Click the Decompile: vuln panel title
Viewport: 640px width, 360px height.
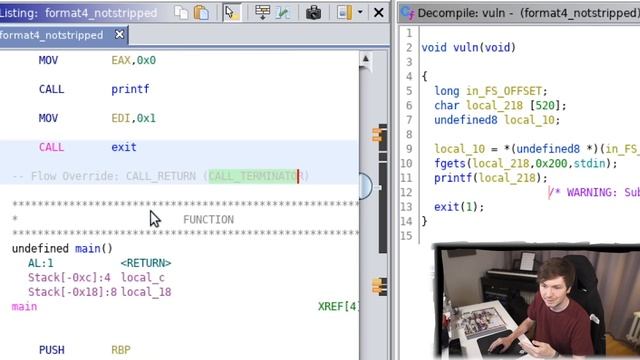click(528, 13)
